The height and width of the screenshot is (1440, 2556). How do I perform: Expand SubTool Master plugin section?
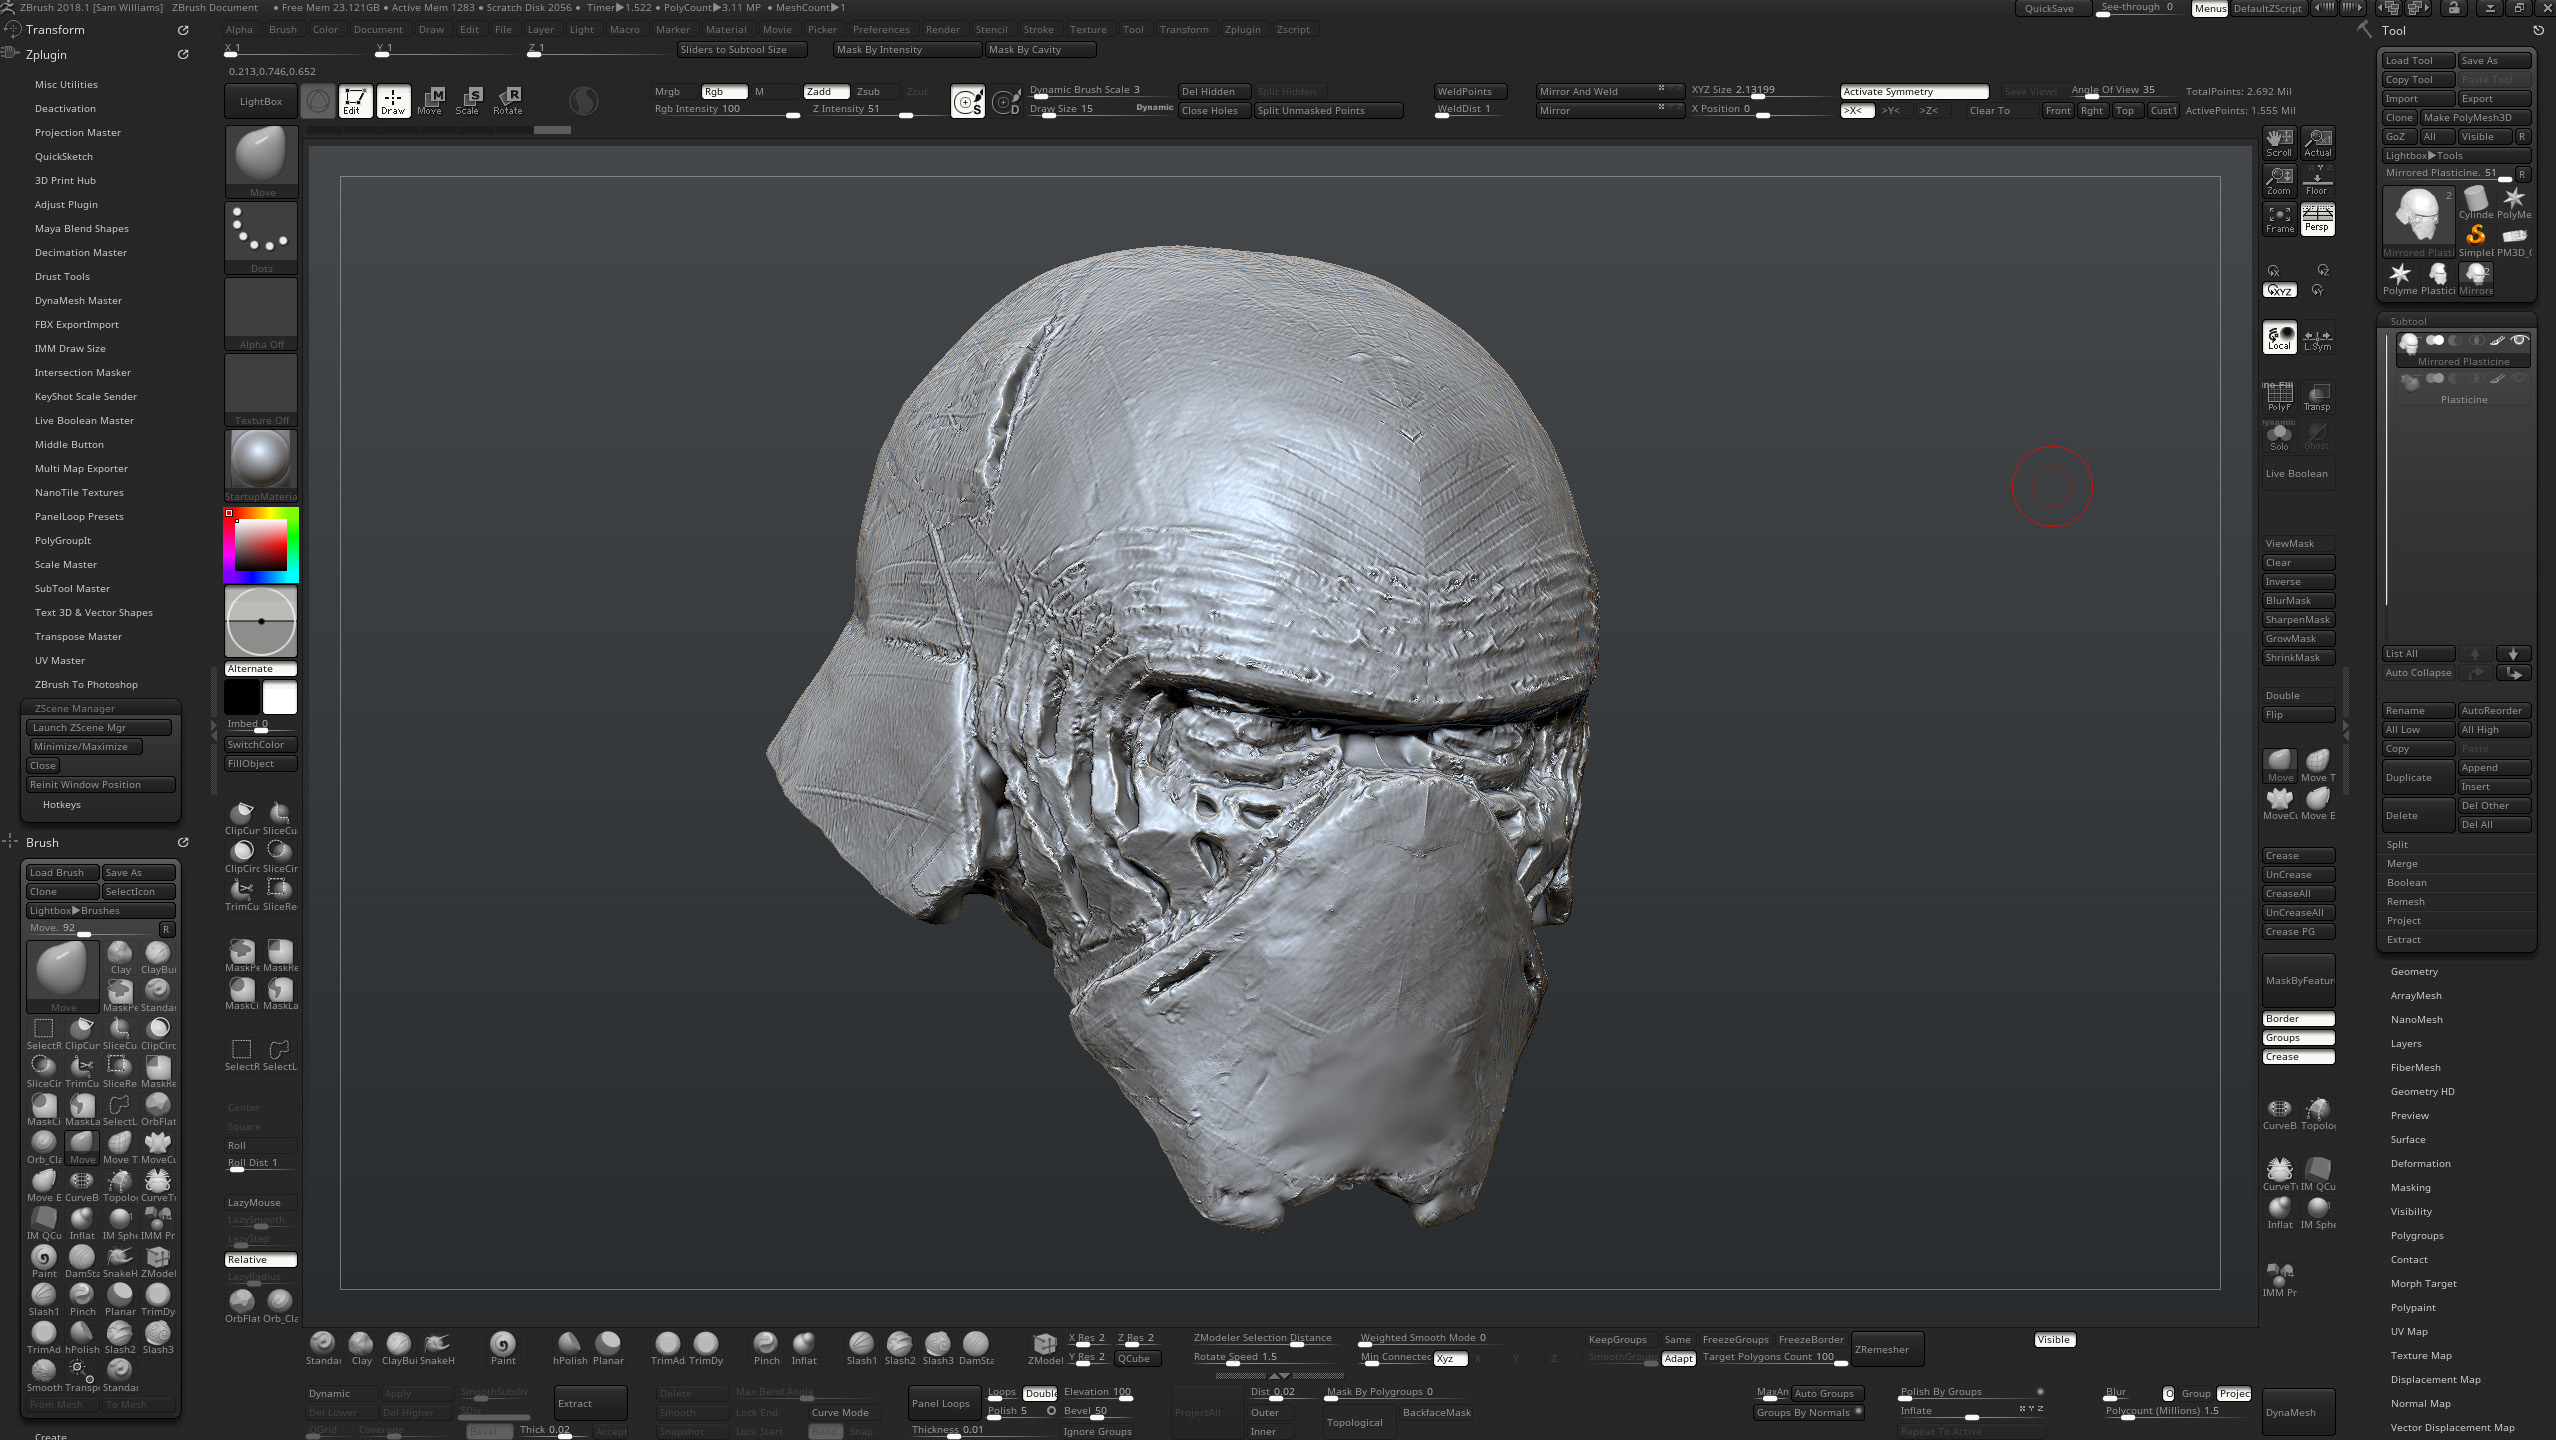pos(72,589)
